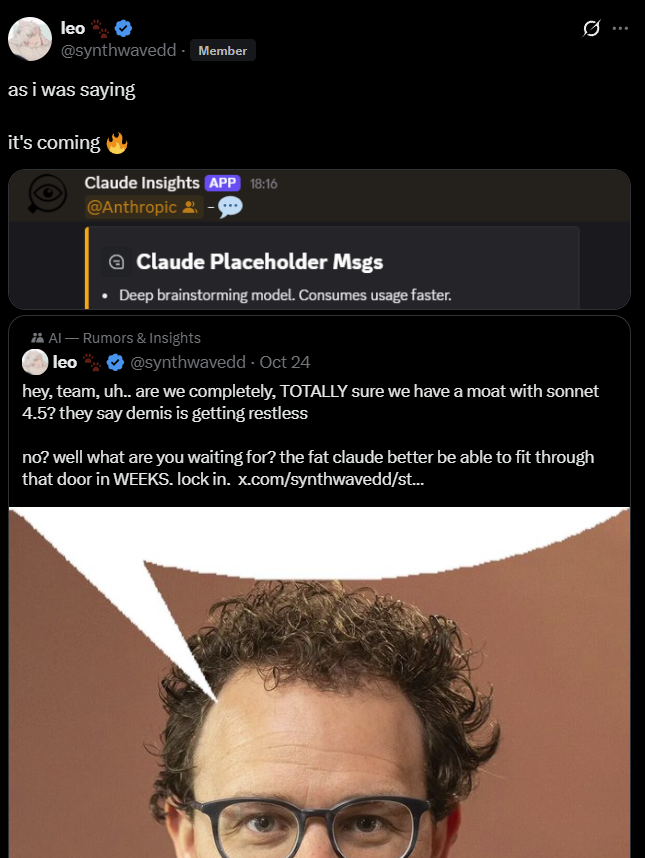Open the three-dots more options menu

(x=620, y=28)
